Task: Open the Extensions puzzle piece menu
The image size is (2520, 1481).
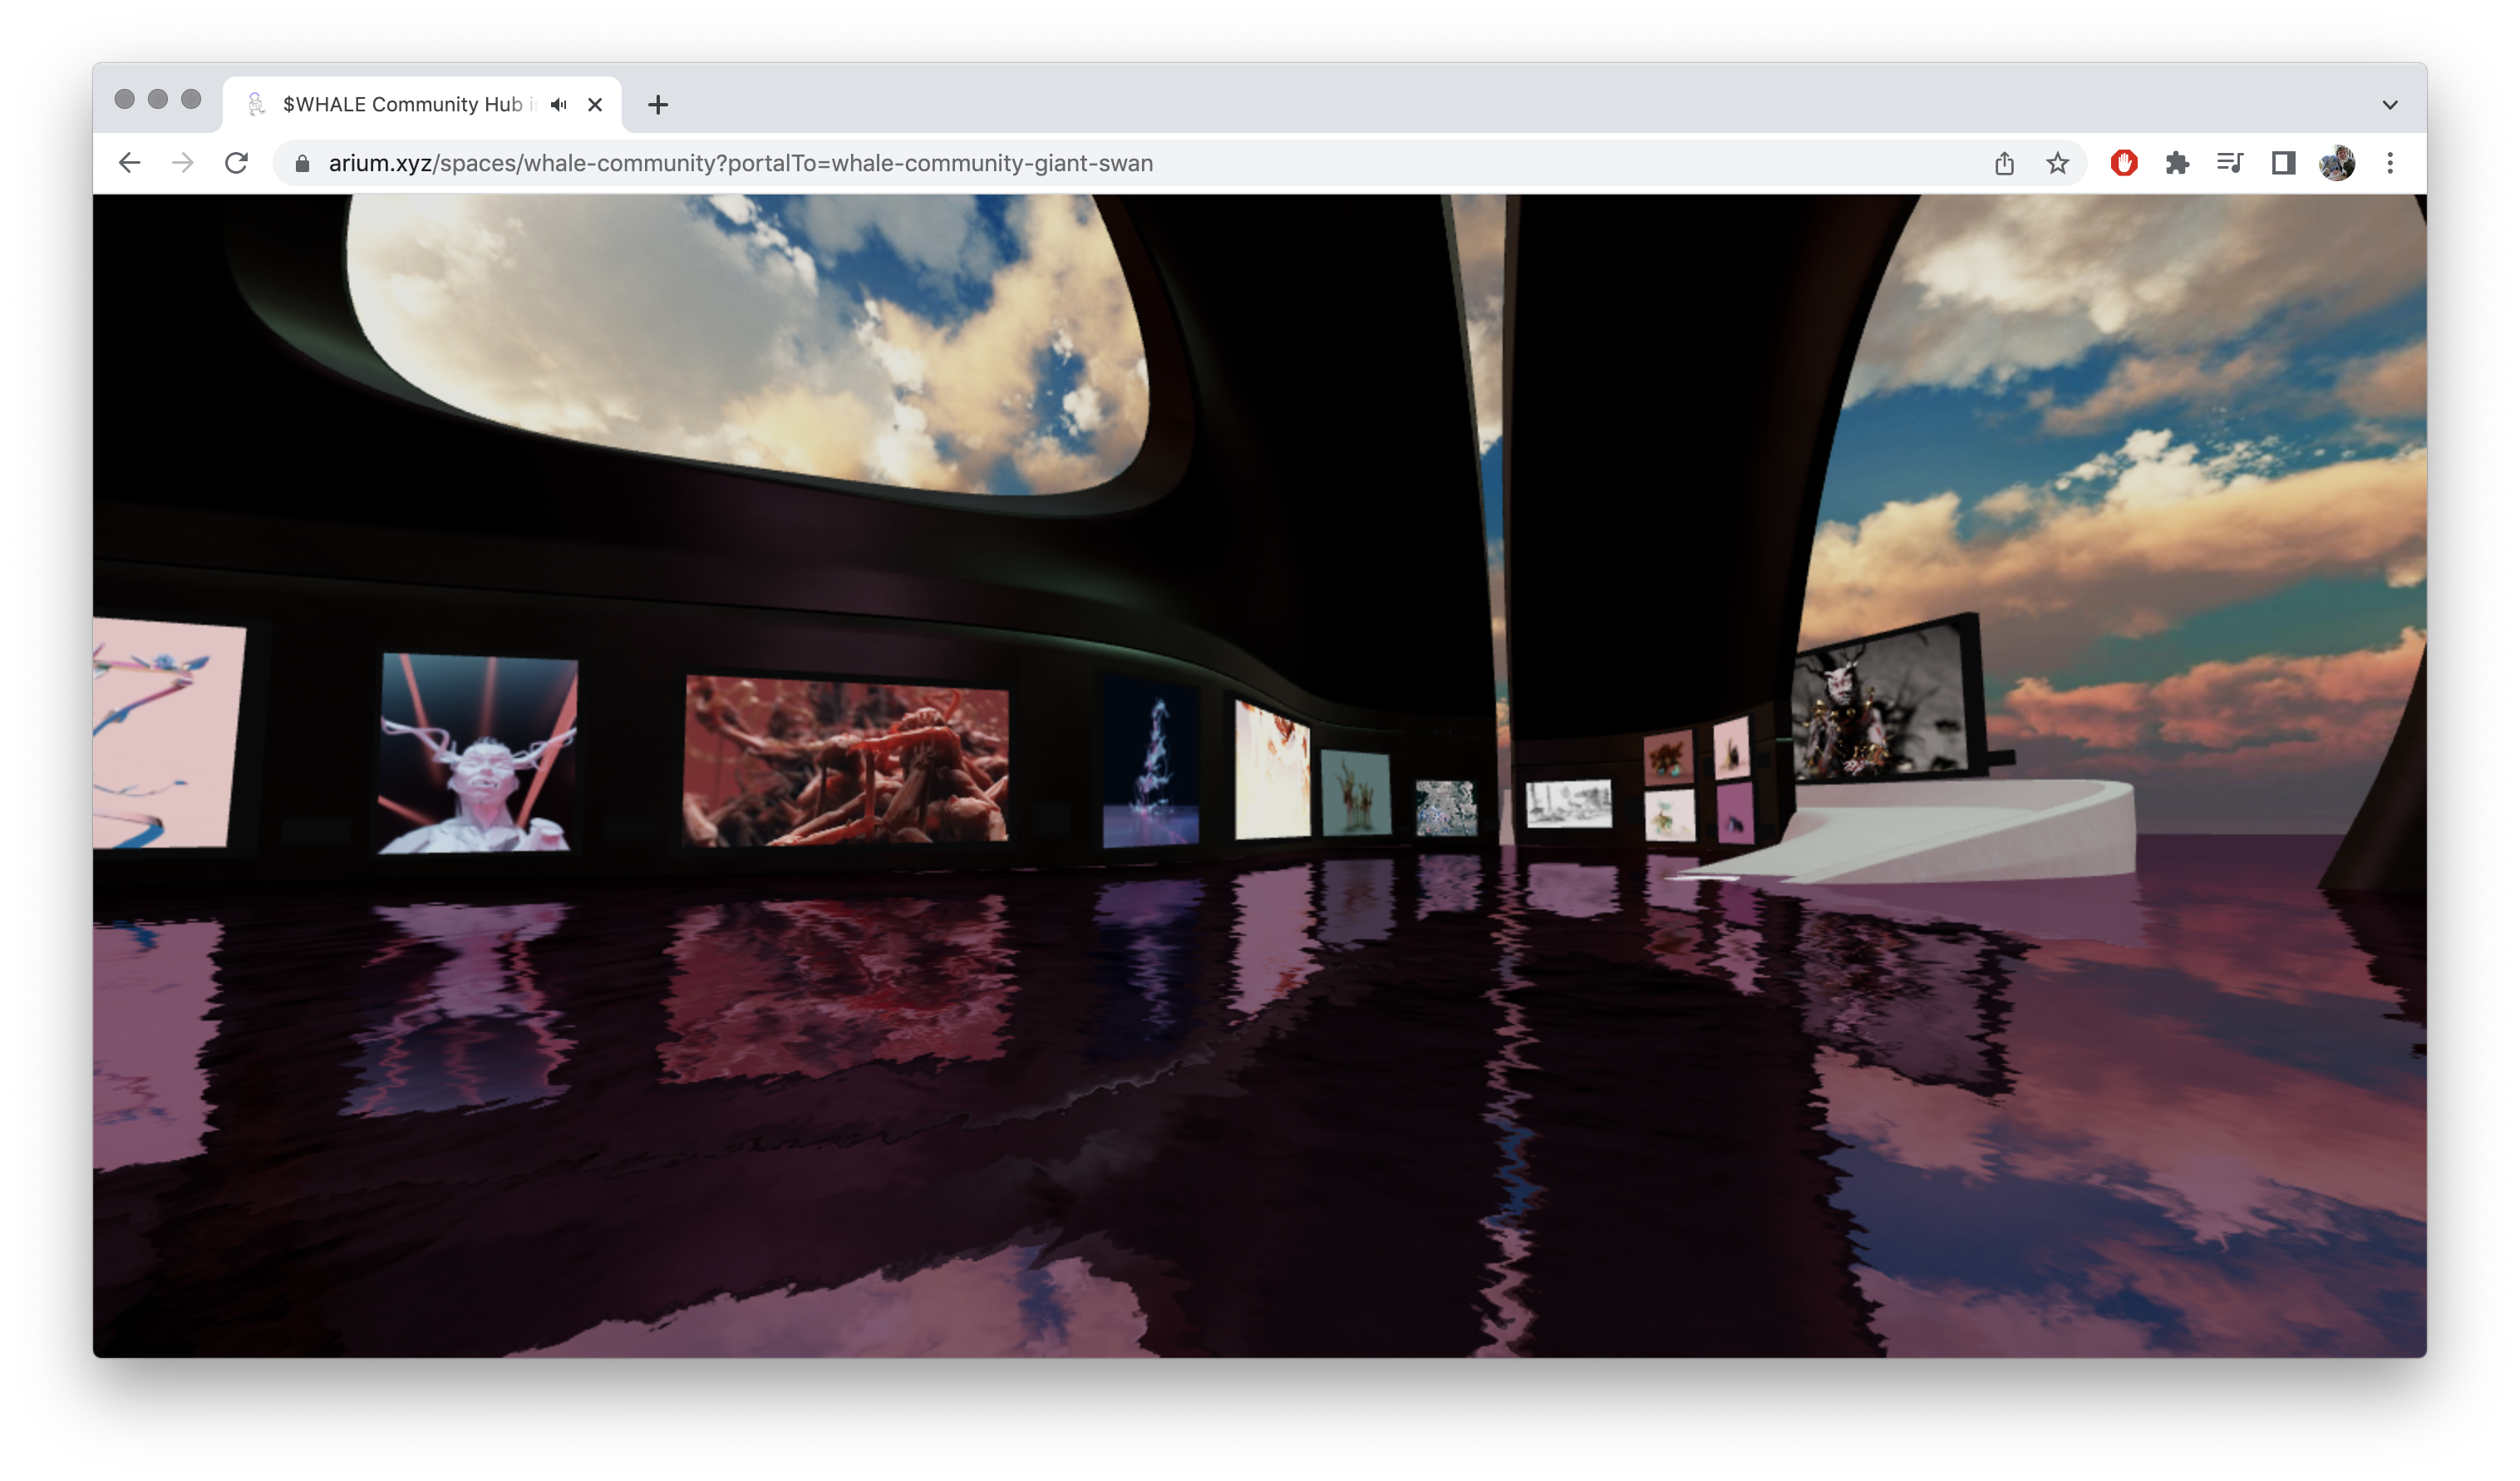Action: point(2177,163)
